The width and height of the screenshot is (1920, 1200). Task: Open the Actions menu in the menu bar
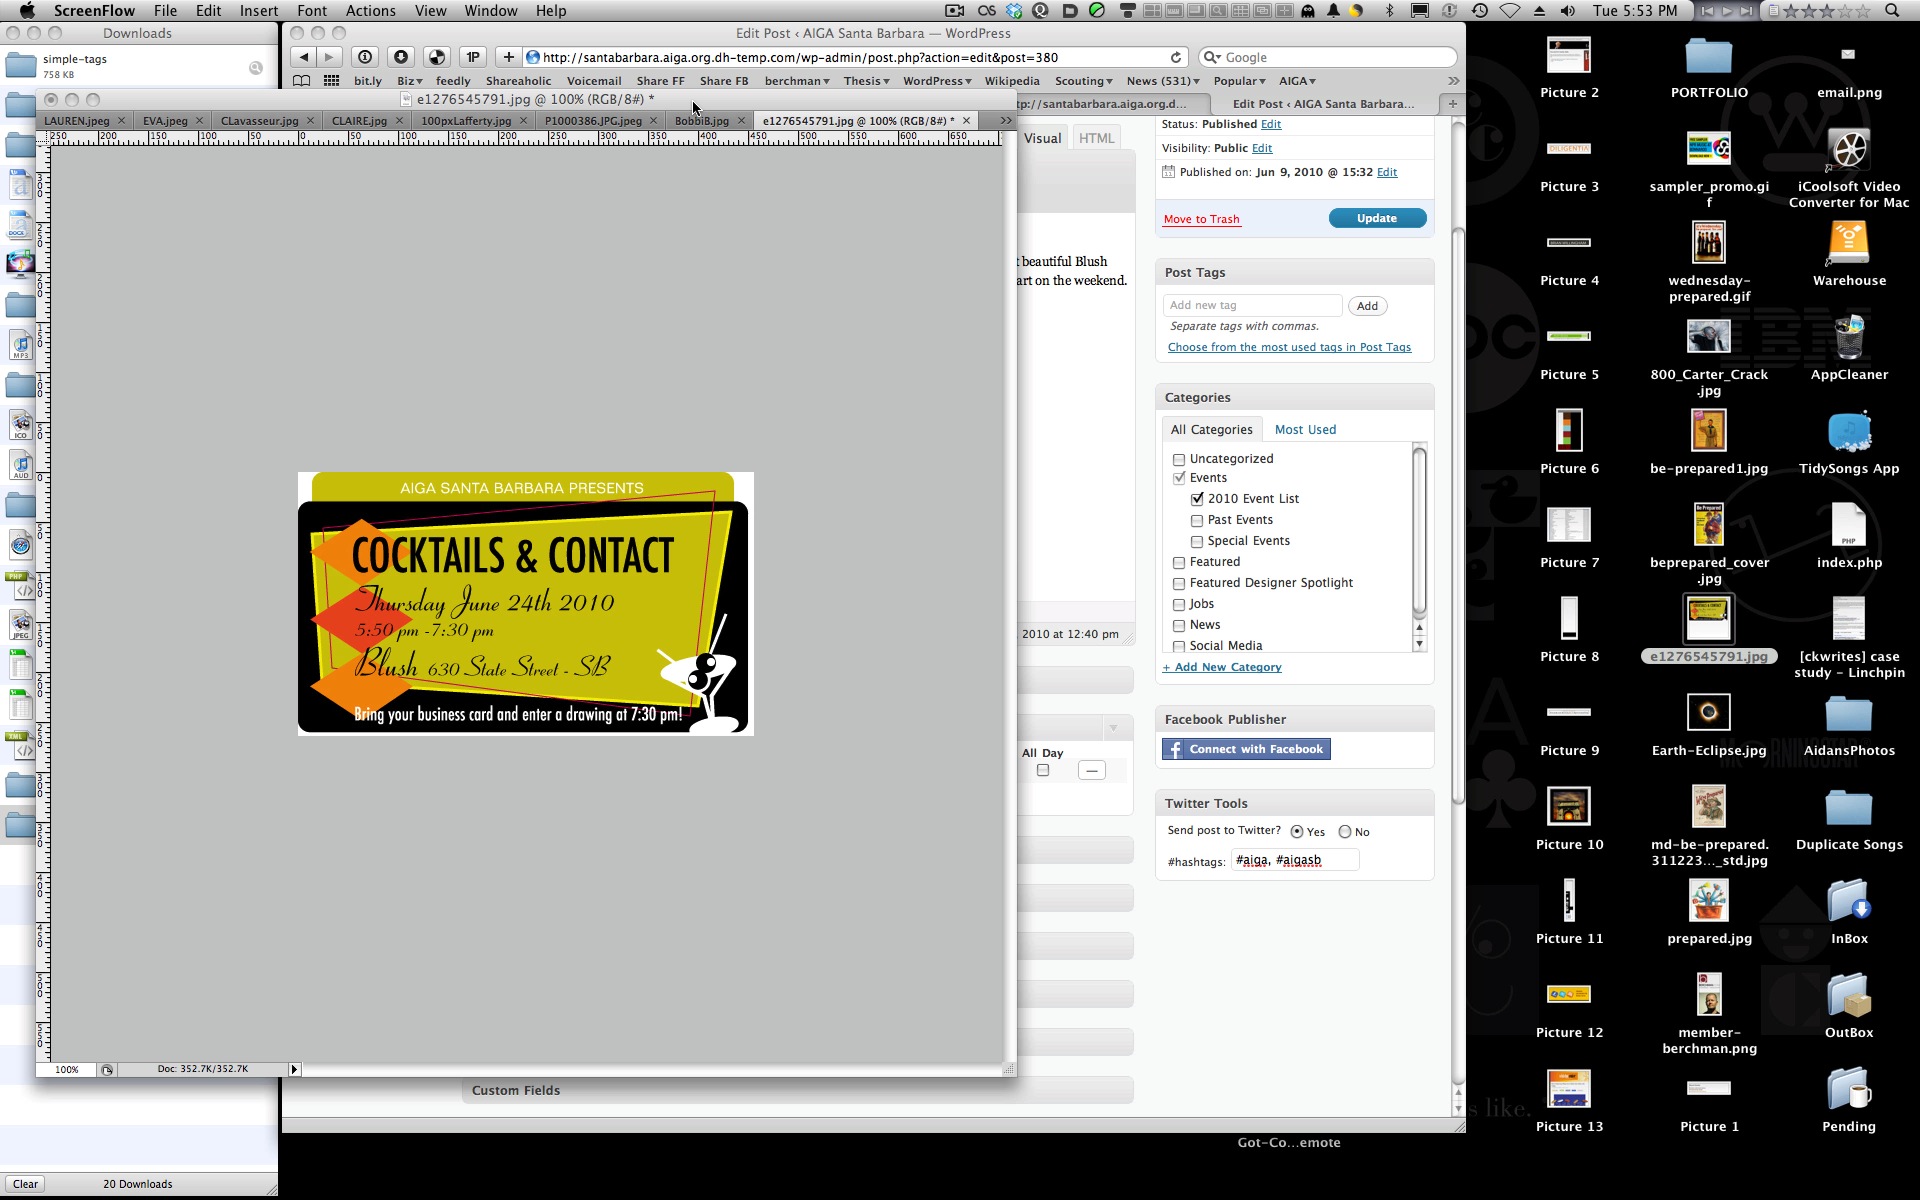(371, 11)
